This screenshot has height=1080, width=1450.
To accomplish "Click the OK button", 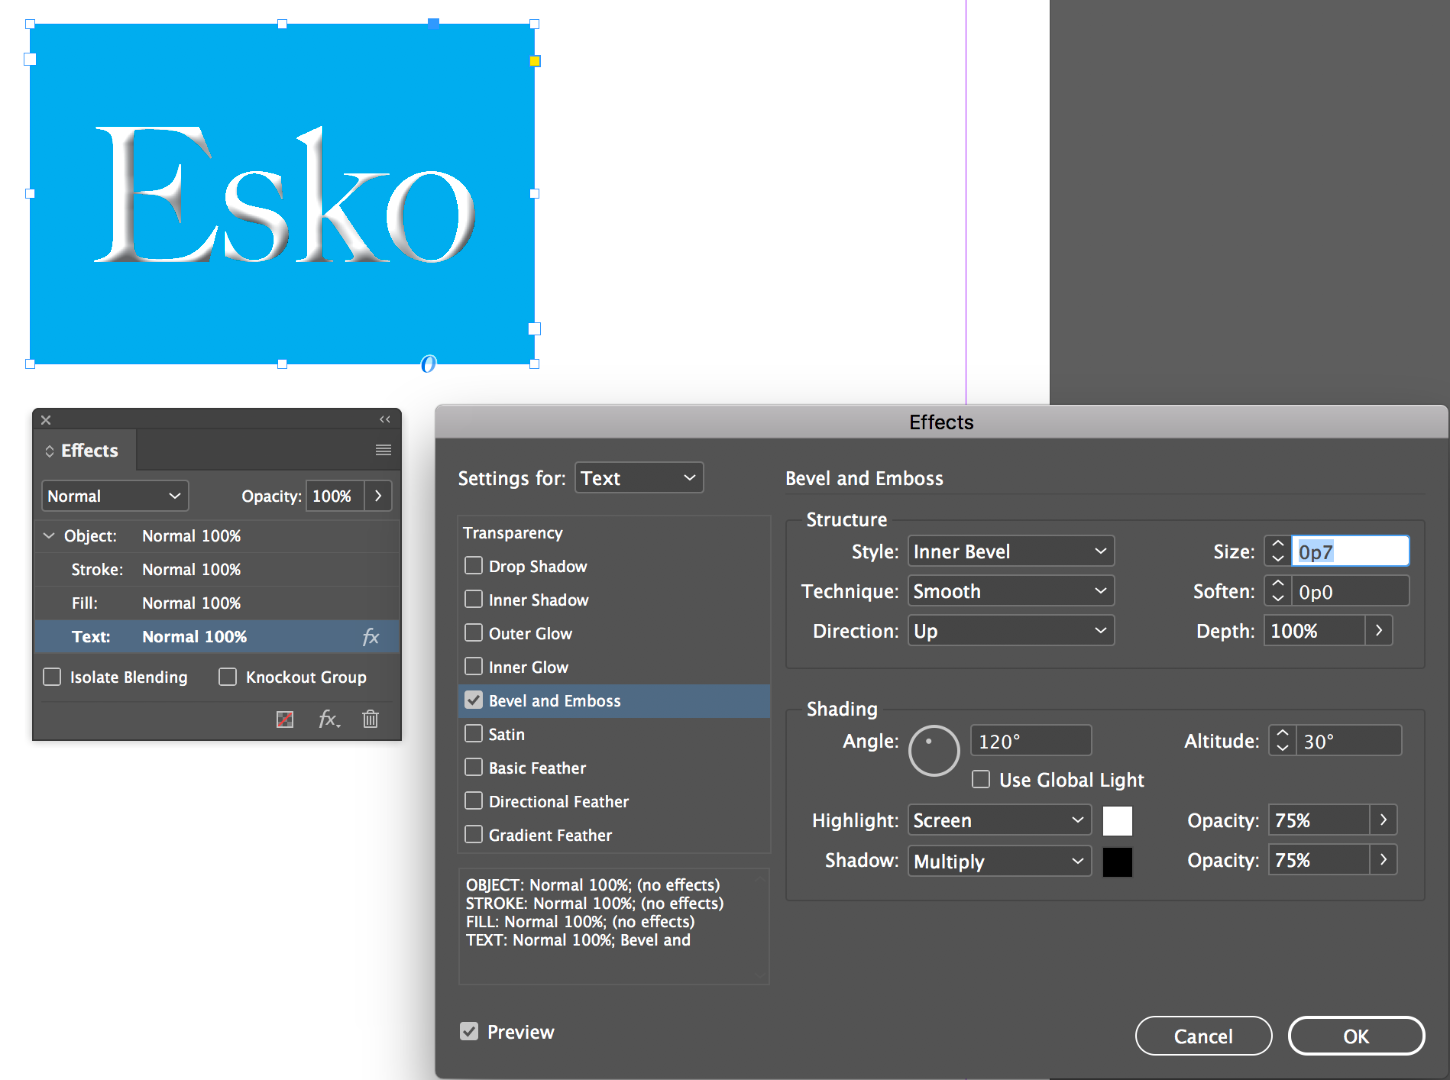I will (1356, 1036).
